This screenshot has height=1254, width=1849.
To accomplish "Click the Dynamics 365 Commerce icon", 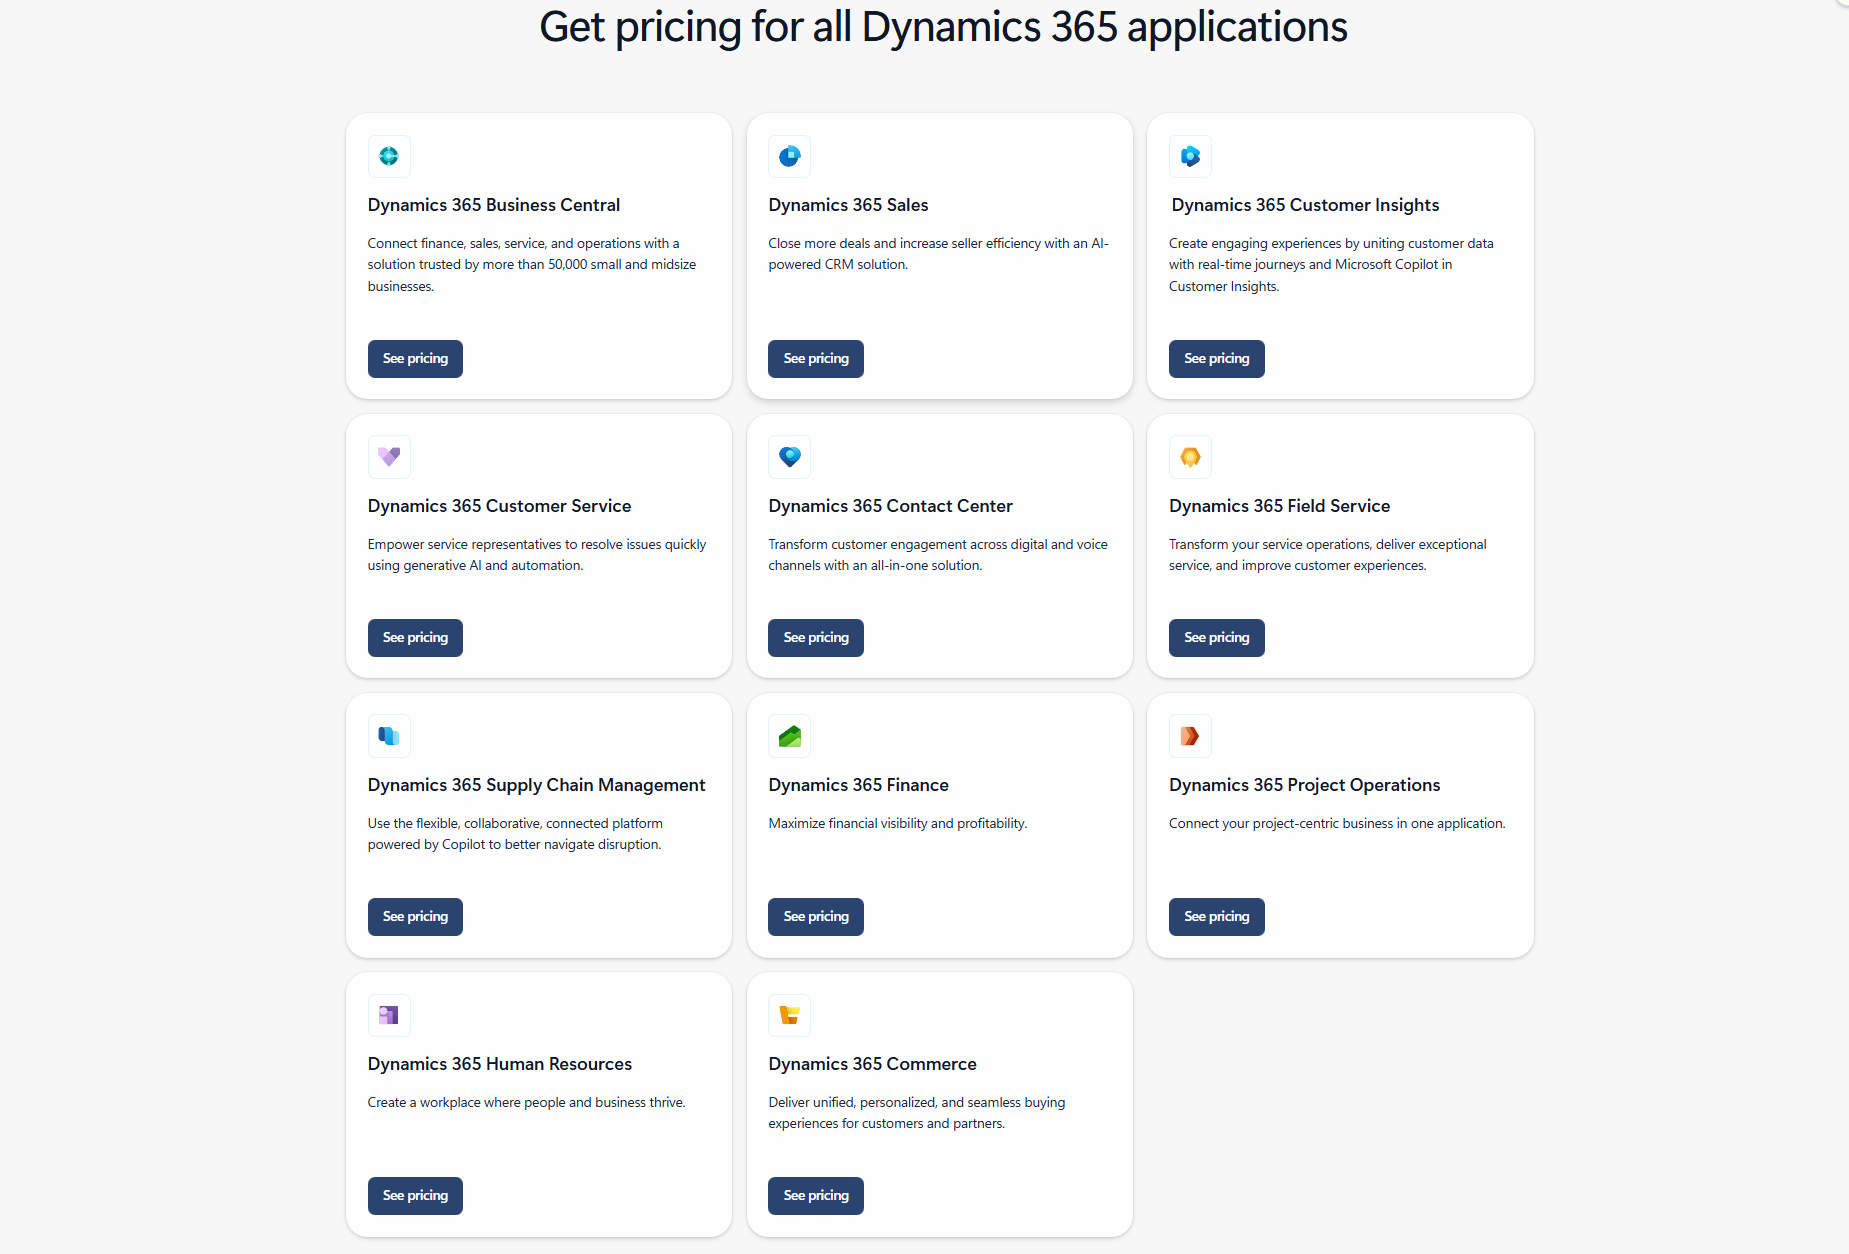I will pyautogui.click(x=789, y=1015).
